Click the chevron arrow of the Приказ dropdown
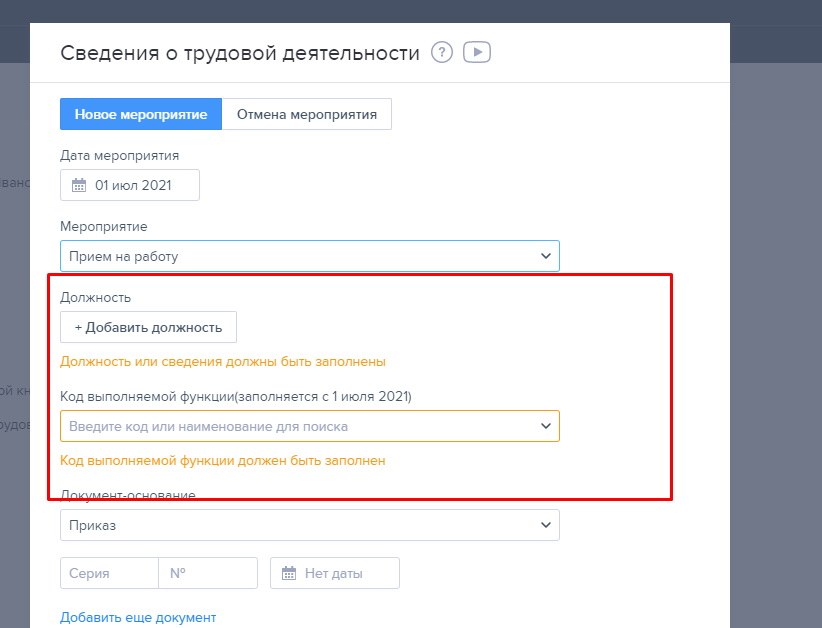Screen dimensions: 822x628 546,525
